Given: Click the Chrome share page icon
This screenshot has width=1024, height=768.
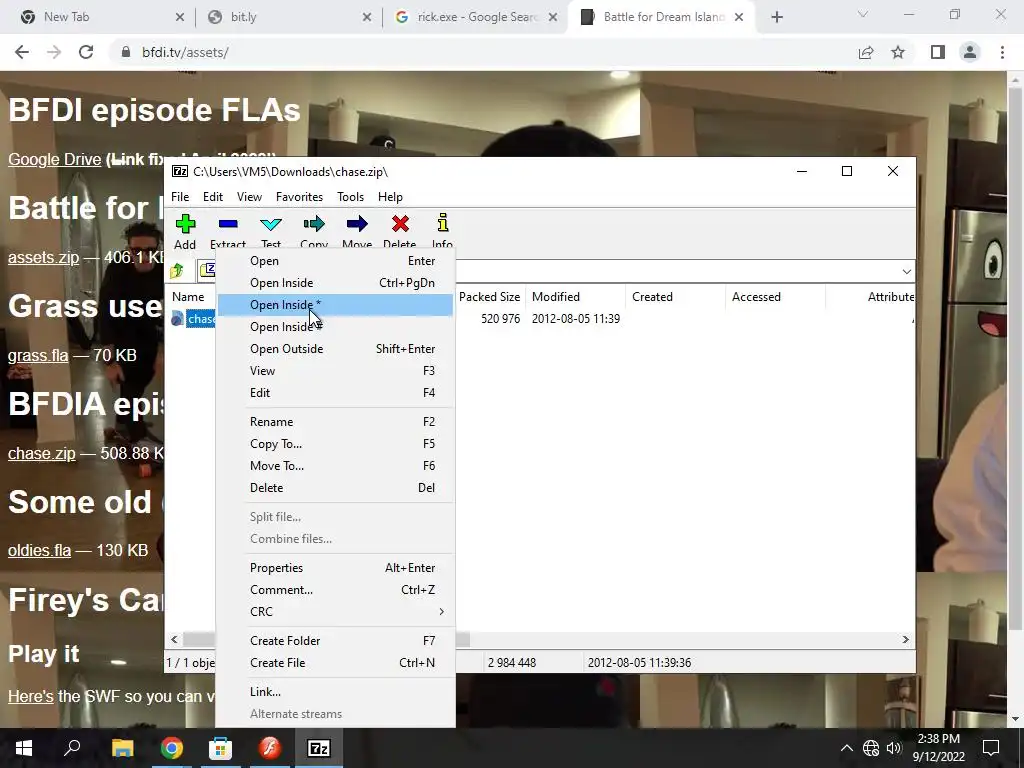Looking at the screenshot, I should coord(866,52).
